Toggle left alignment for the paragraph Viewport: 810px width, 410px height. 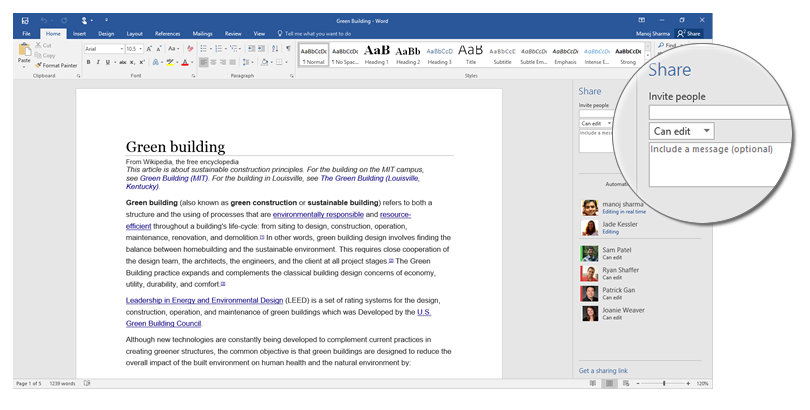(x=204, y=62)
